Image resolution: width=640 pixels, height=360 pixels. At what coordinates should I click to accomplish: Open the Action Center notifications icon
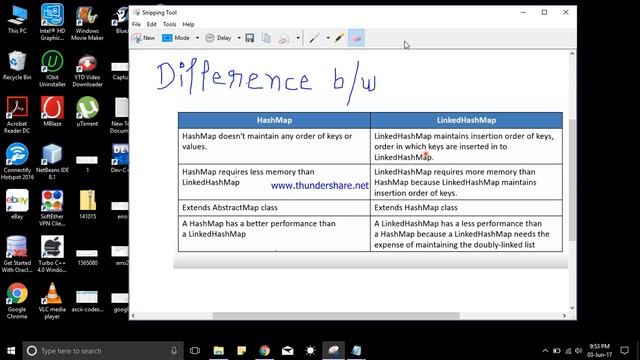pyautogui.click(x=624, y=351)
